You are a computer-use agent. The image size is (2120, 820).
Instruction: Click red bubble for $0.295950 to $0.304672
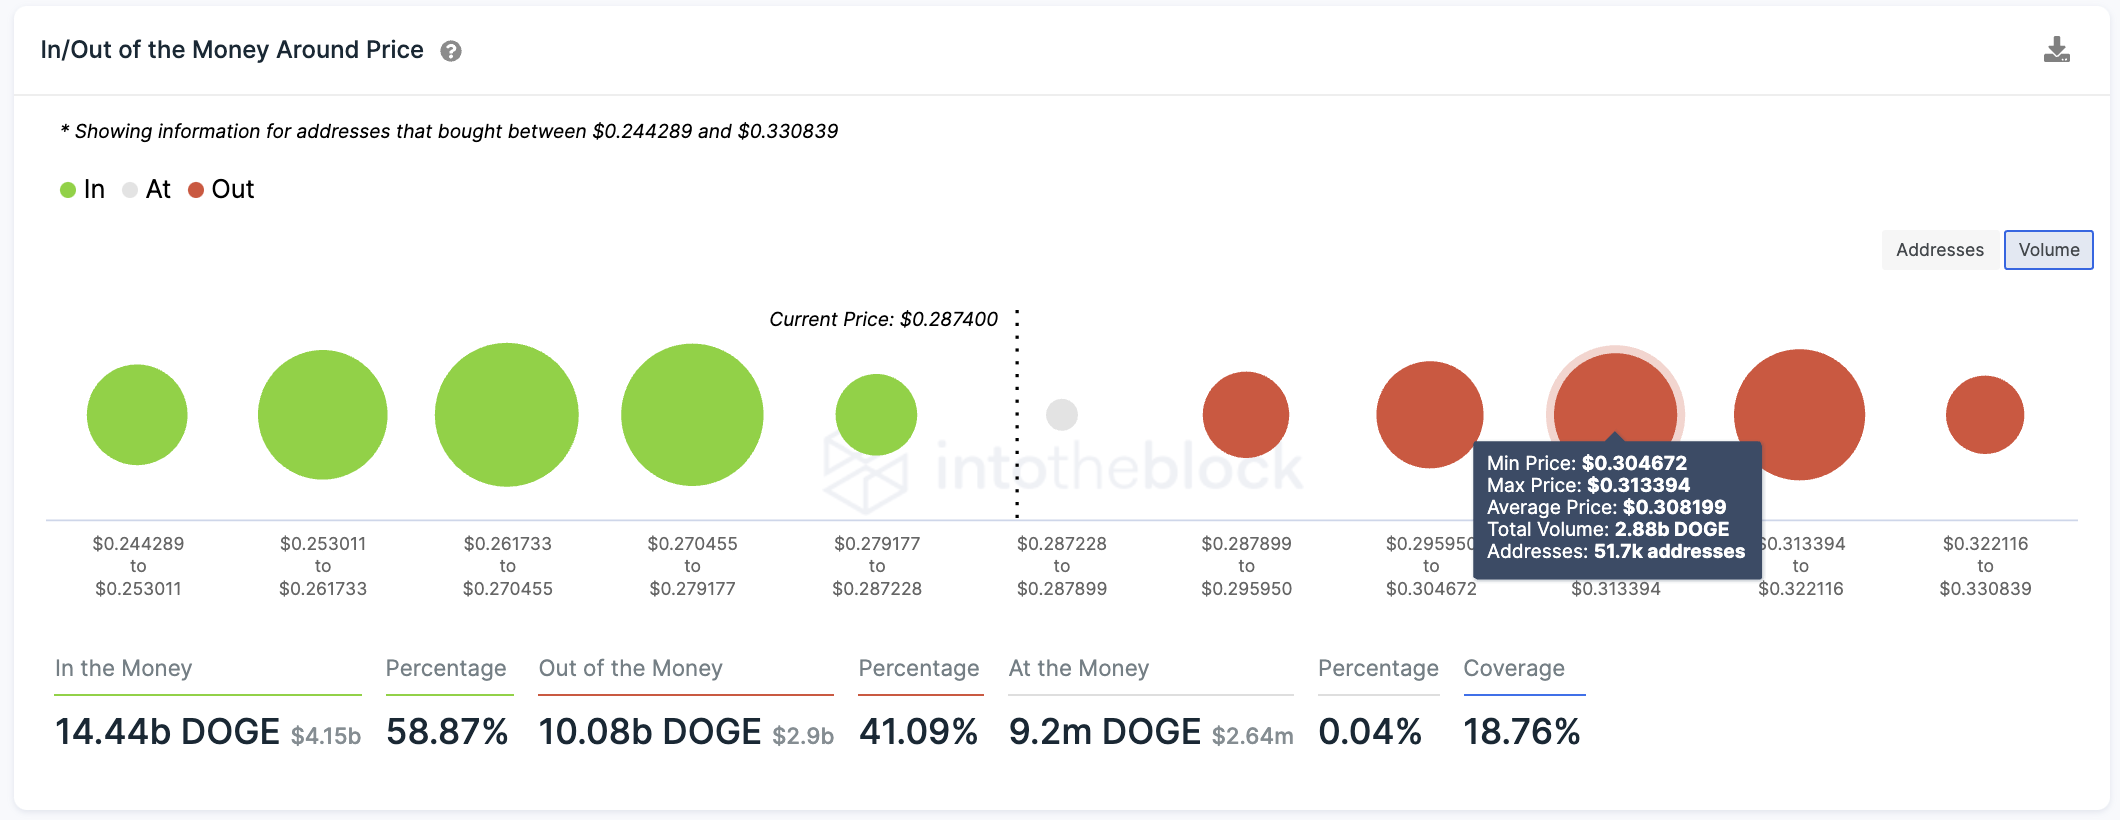(x=1430, y=415)
